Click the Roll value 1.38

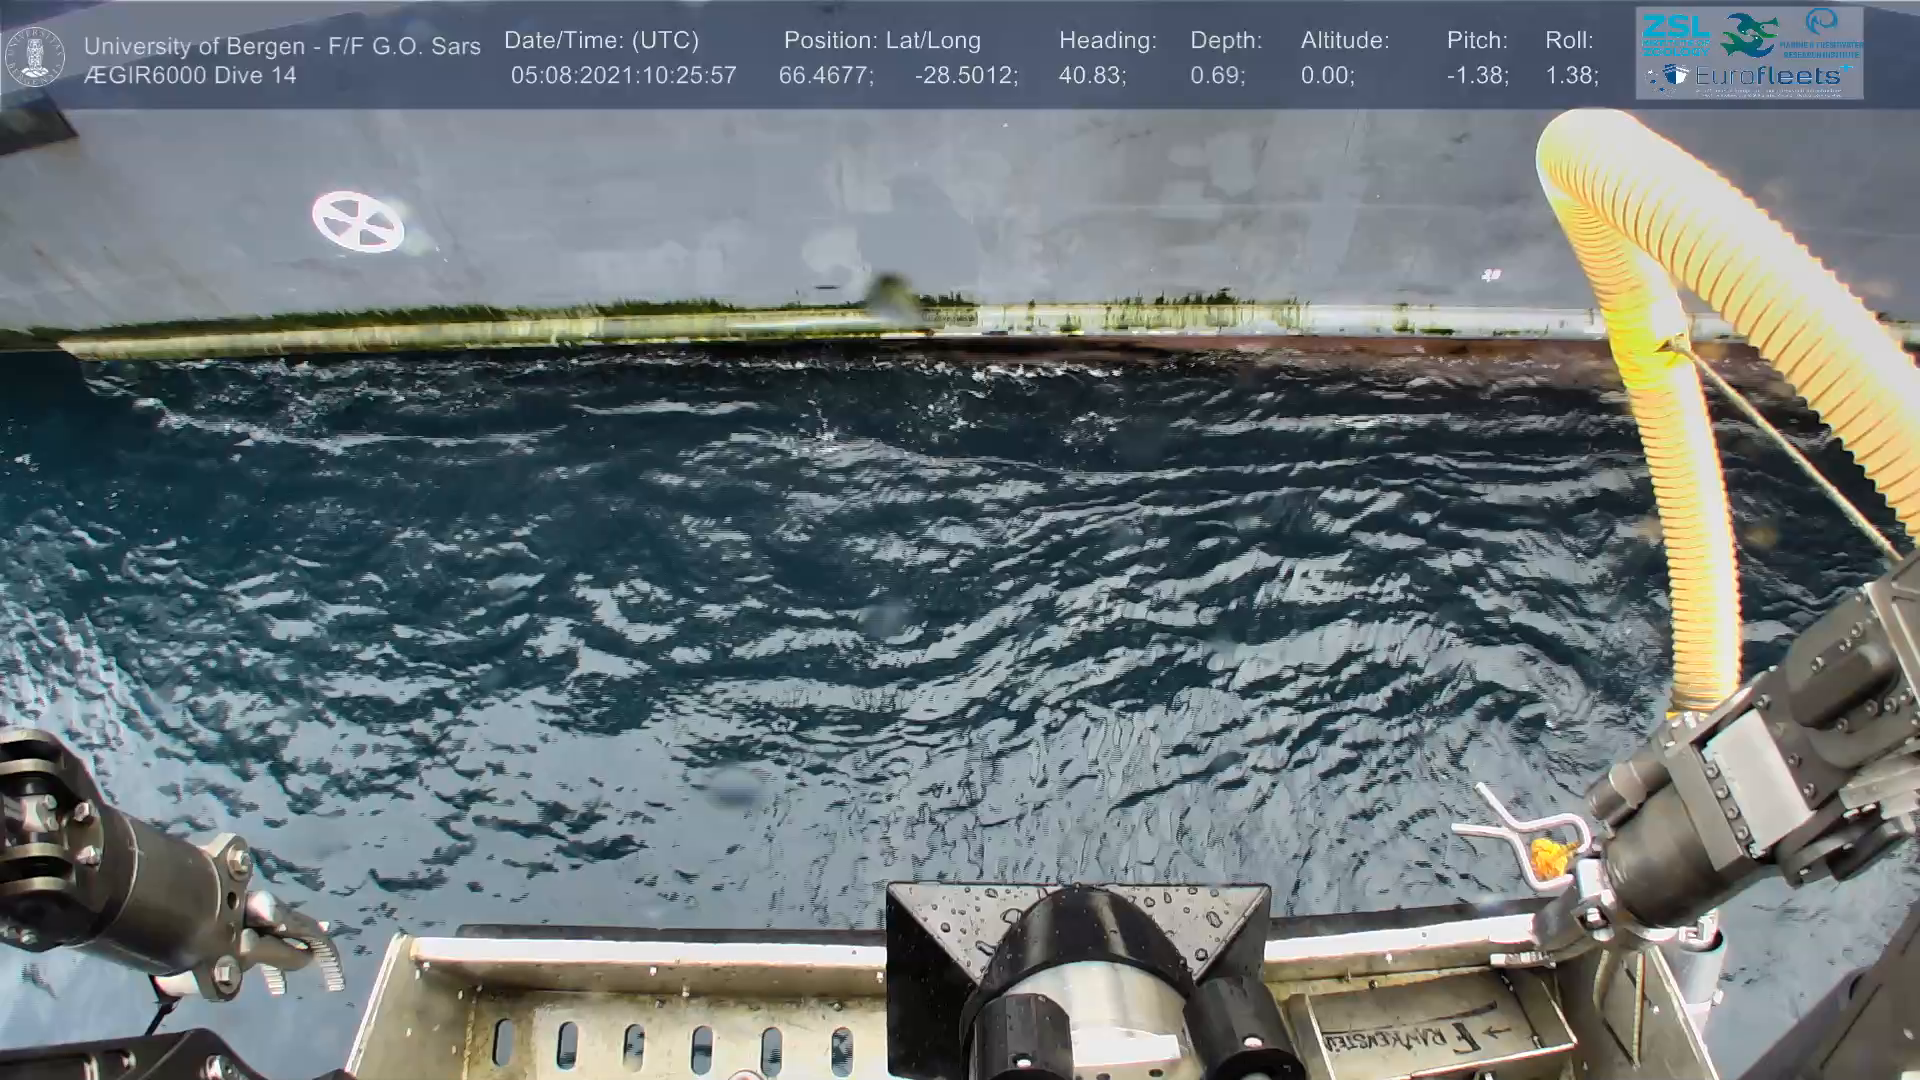point(1571,76)
